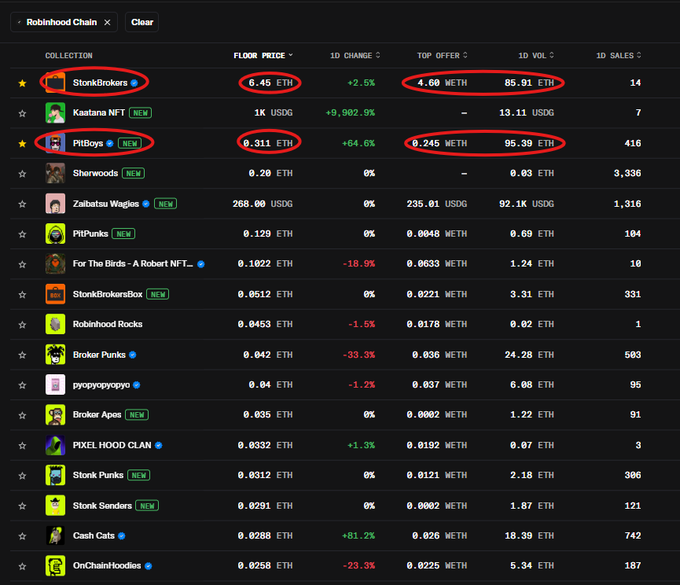Image resolution: width=680 pixels, height=585 pixels.
Task: Open Stonk Punks collection avatar
Action: (56, 475)
